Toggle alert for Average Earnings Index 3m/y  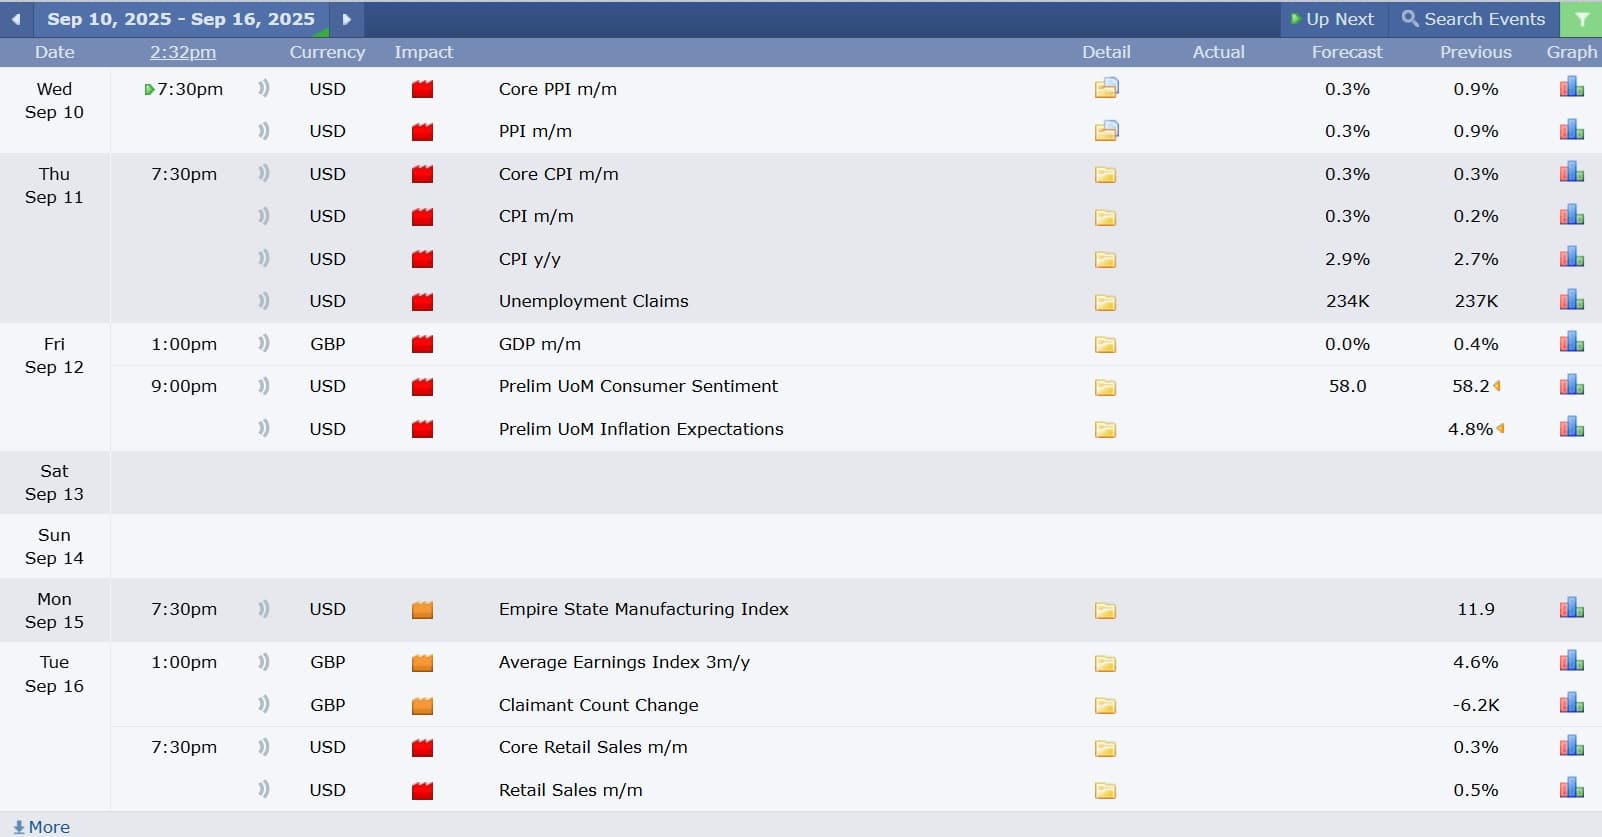point(264,661)
